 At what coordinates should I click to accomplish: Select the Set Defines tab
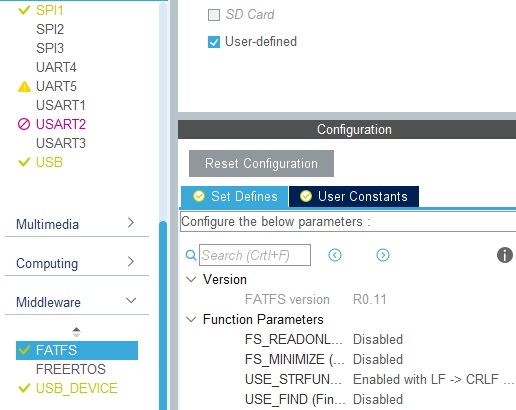pyautogui.click(x=235, y=196)
